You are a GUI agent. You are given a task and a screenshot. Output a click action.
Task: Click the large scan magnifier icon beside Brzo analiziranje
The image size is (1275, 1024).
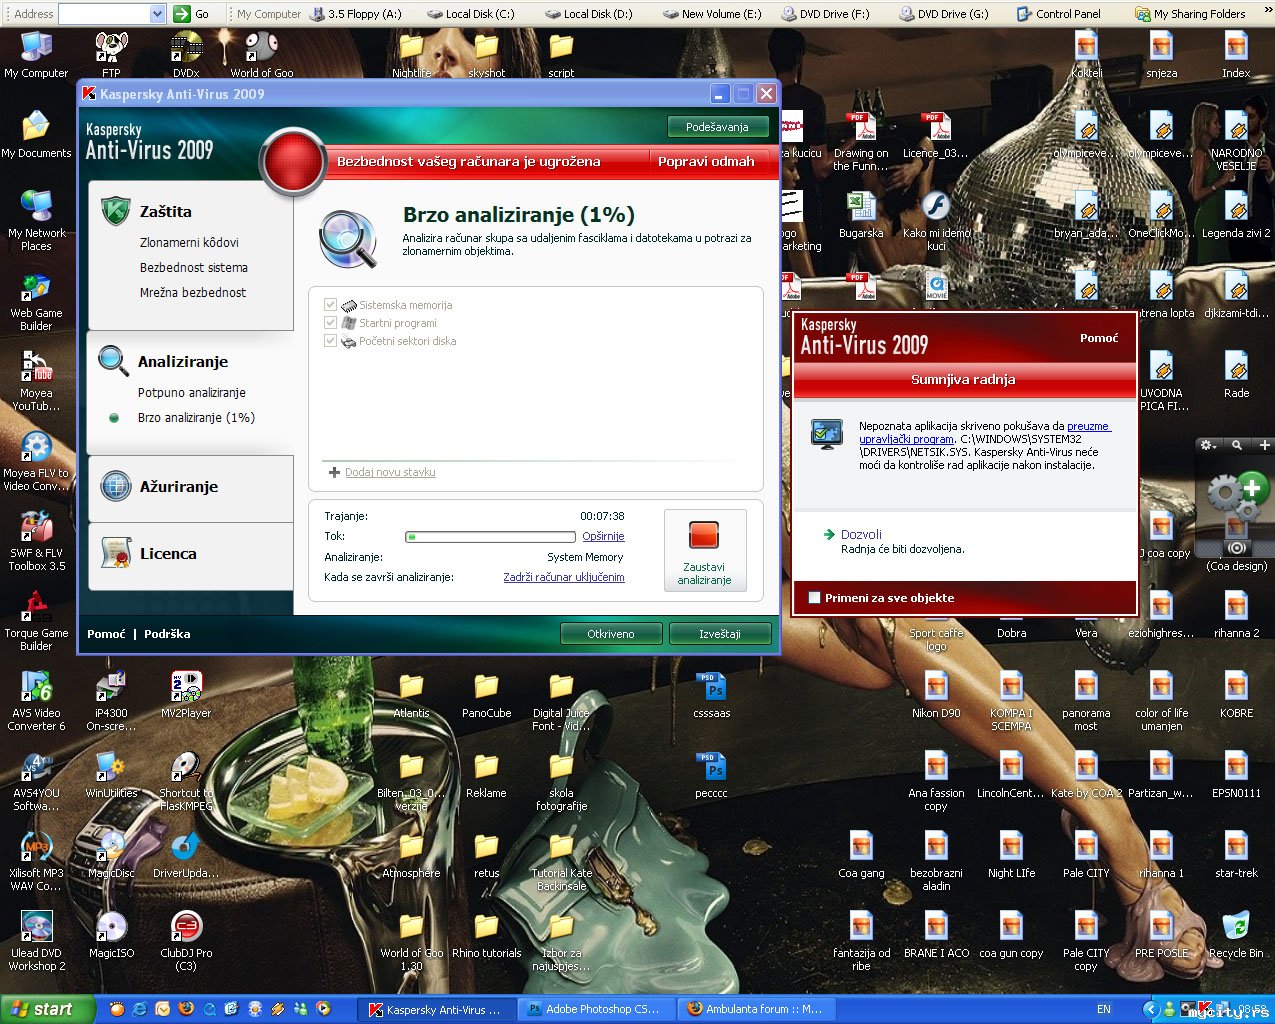coord(347,239)
